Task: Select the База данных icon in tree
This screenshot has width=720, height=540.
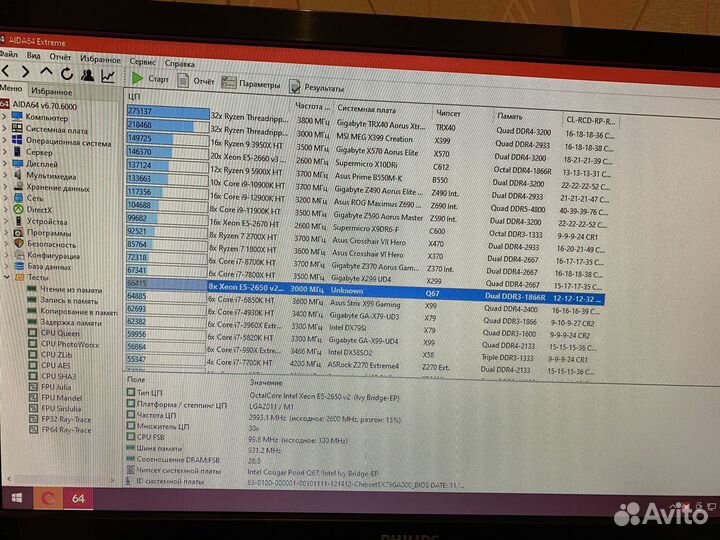Action: click(x=19, y=266)
